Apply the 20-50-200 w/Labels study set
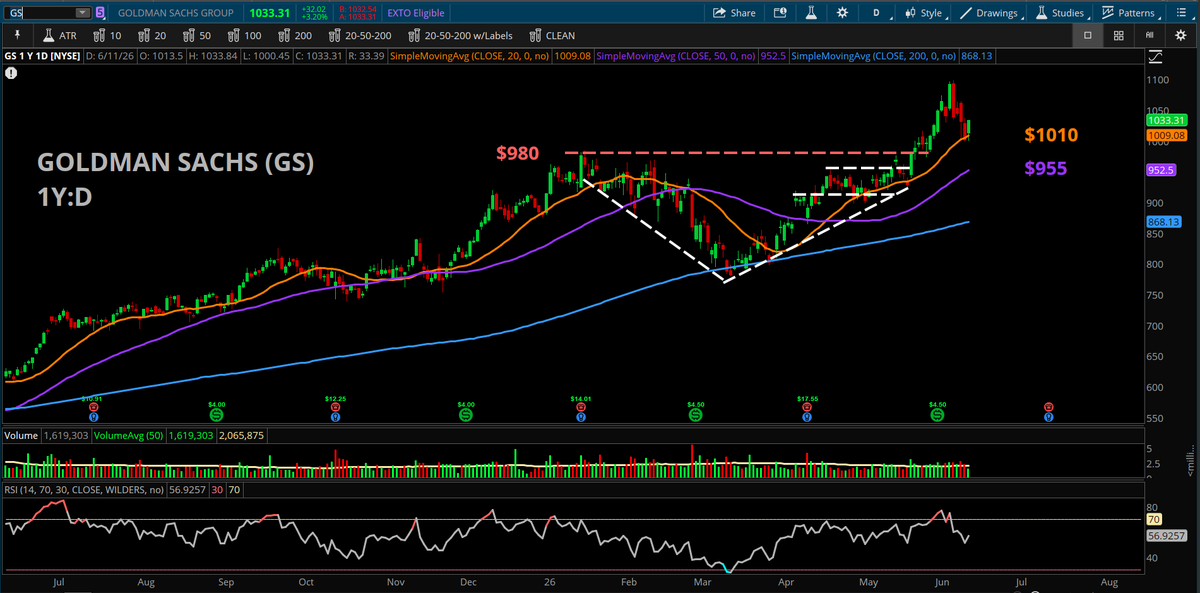The height and width of the screenshot is (593, 1200). click(459, 35)
